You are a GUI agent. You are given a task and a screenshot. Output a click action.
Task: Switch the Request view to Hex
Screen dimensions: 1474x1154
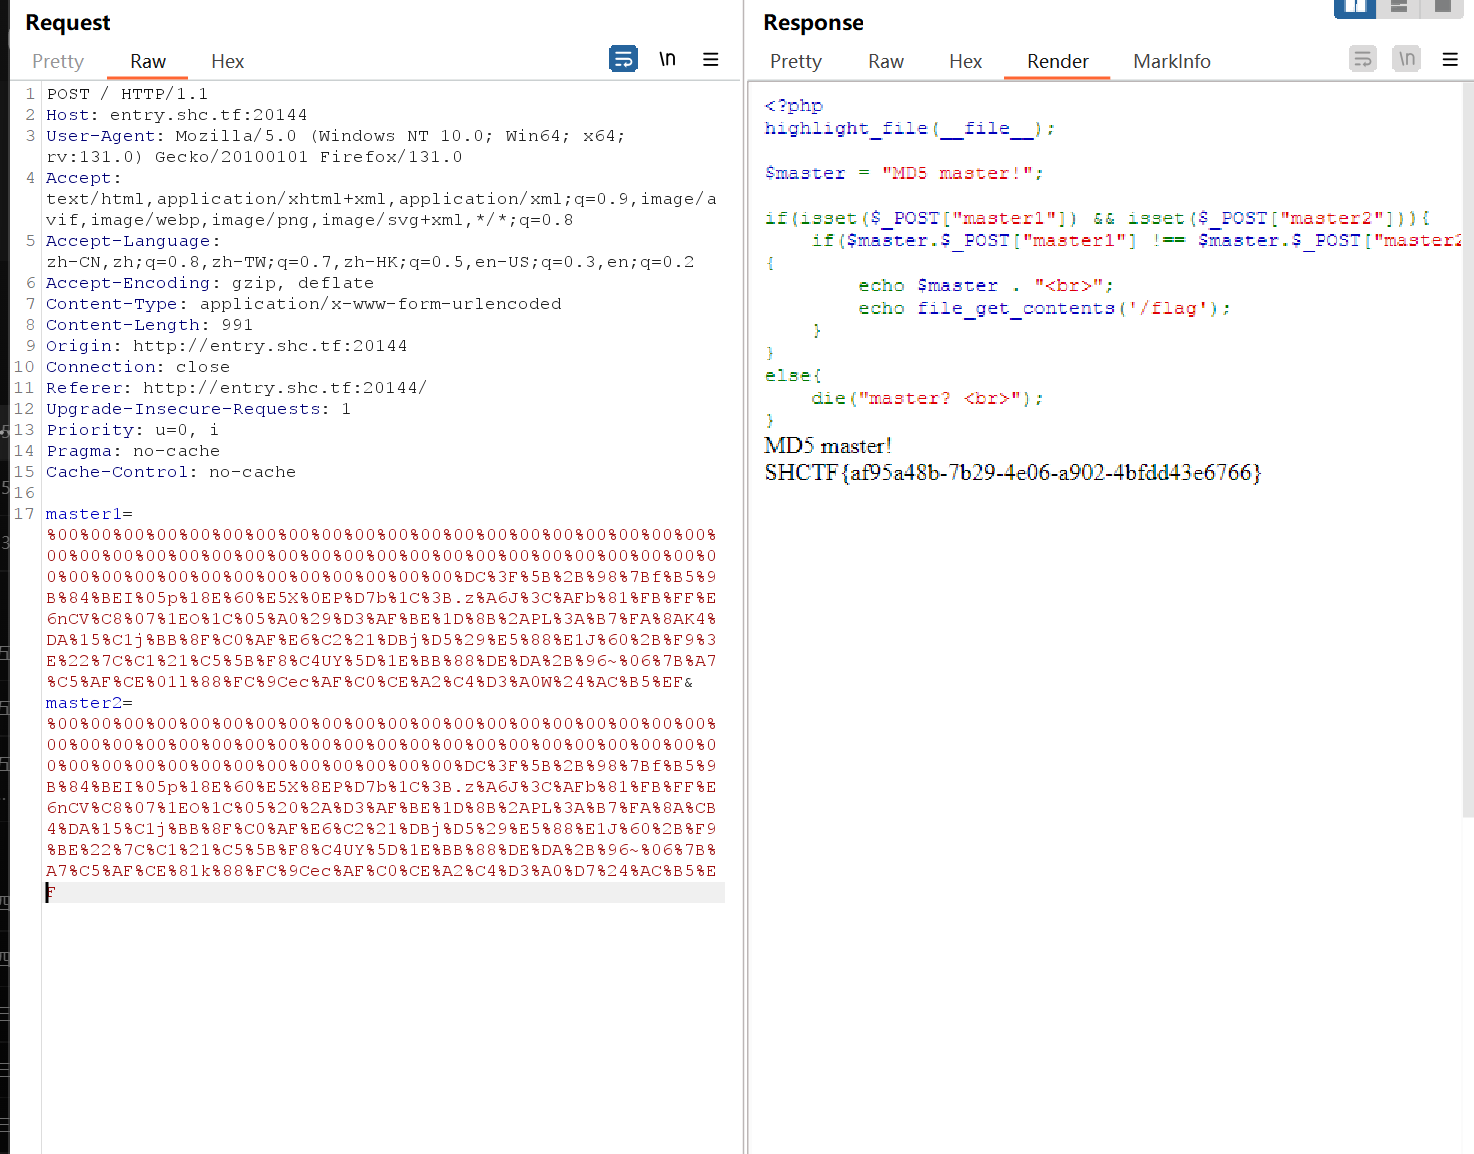227,62
